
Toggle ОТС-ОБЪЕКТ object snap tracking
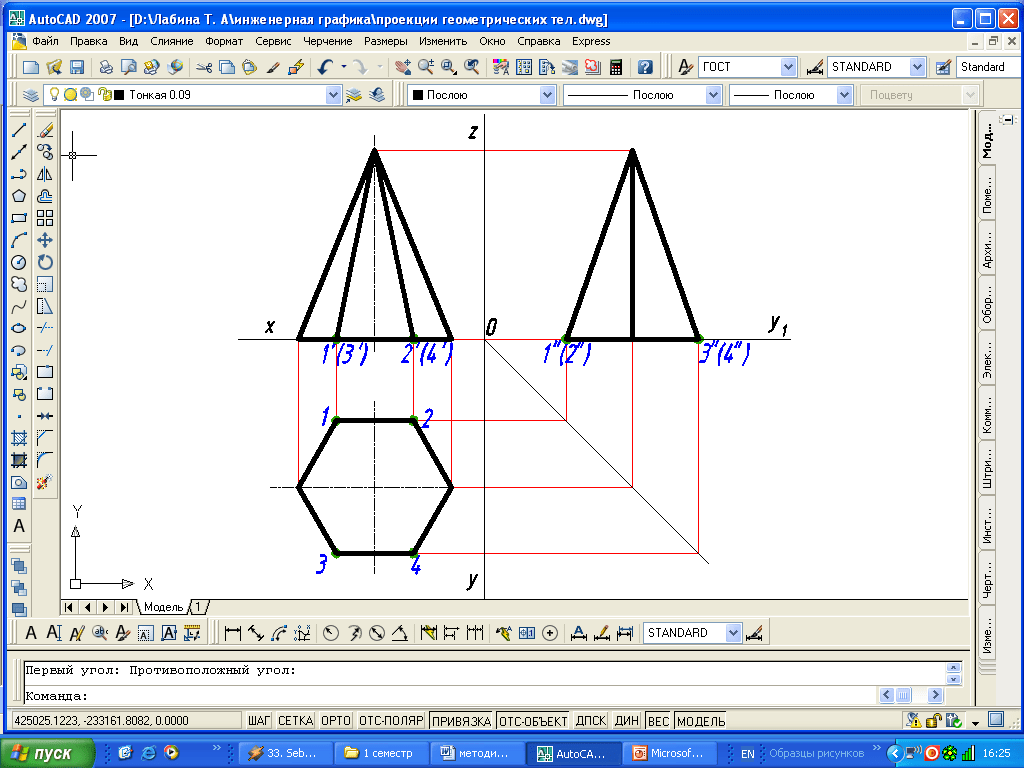pos(533,721)
